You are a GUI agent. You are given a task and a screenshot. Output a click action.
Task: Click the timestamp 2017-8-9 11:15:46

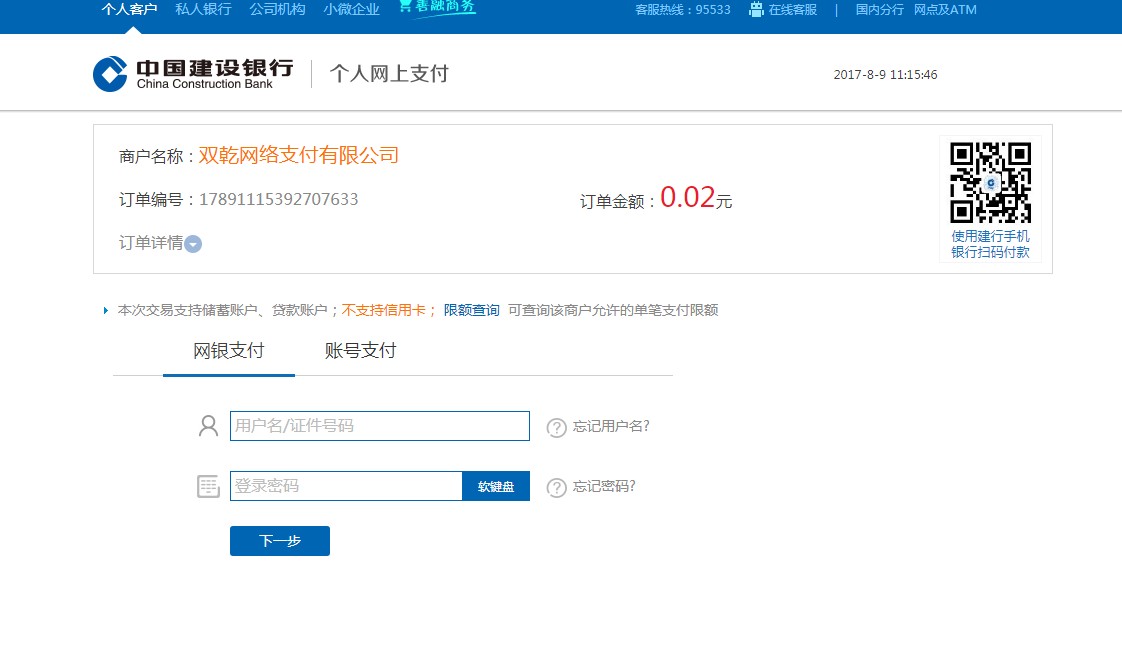tap(885, 74)
